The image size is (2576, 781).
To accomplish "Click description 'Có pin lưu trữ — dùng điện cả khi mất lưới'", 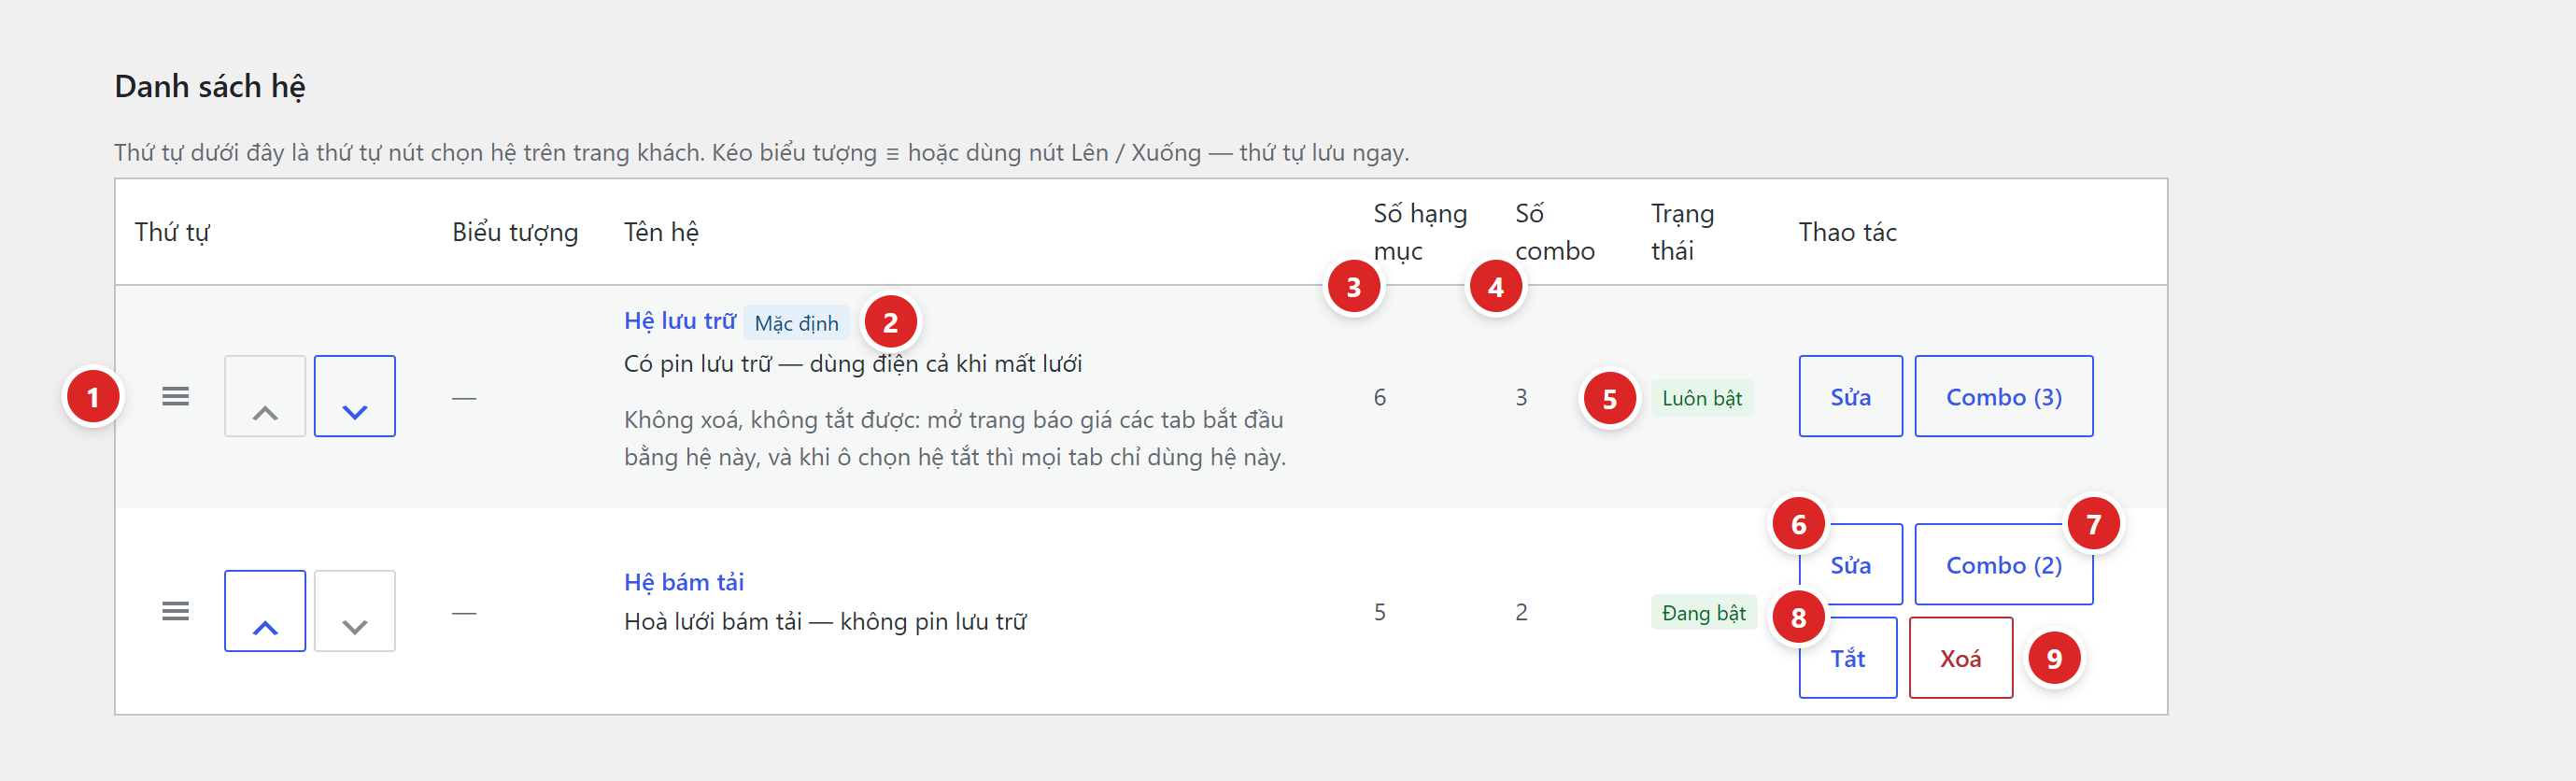I will tap(853, 364).
